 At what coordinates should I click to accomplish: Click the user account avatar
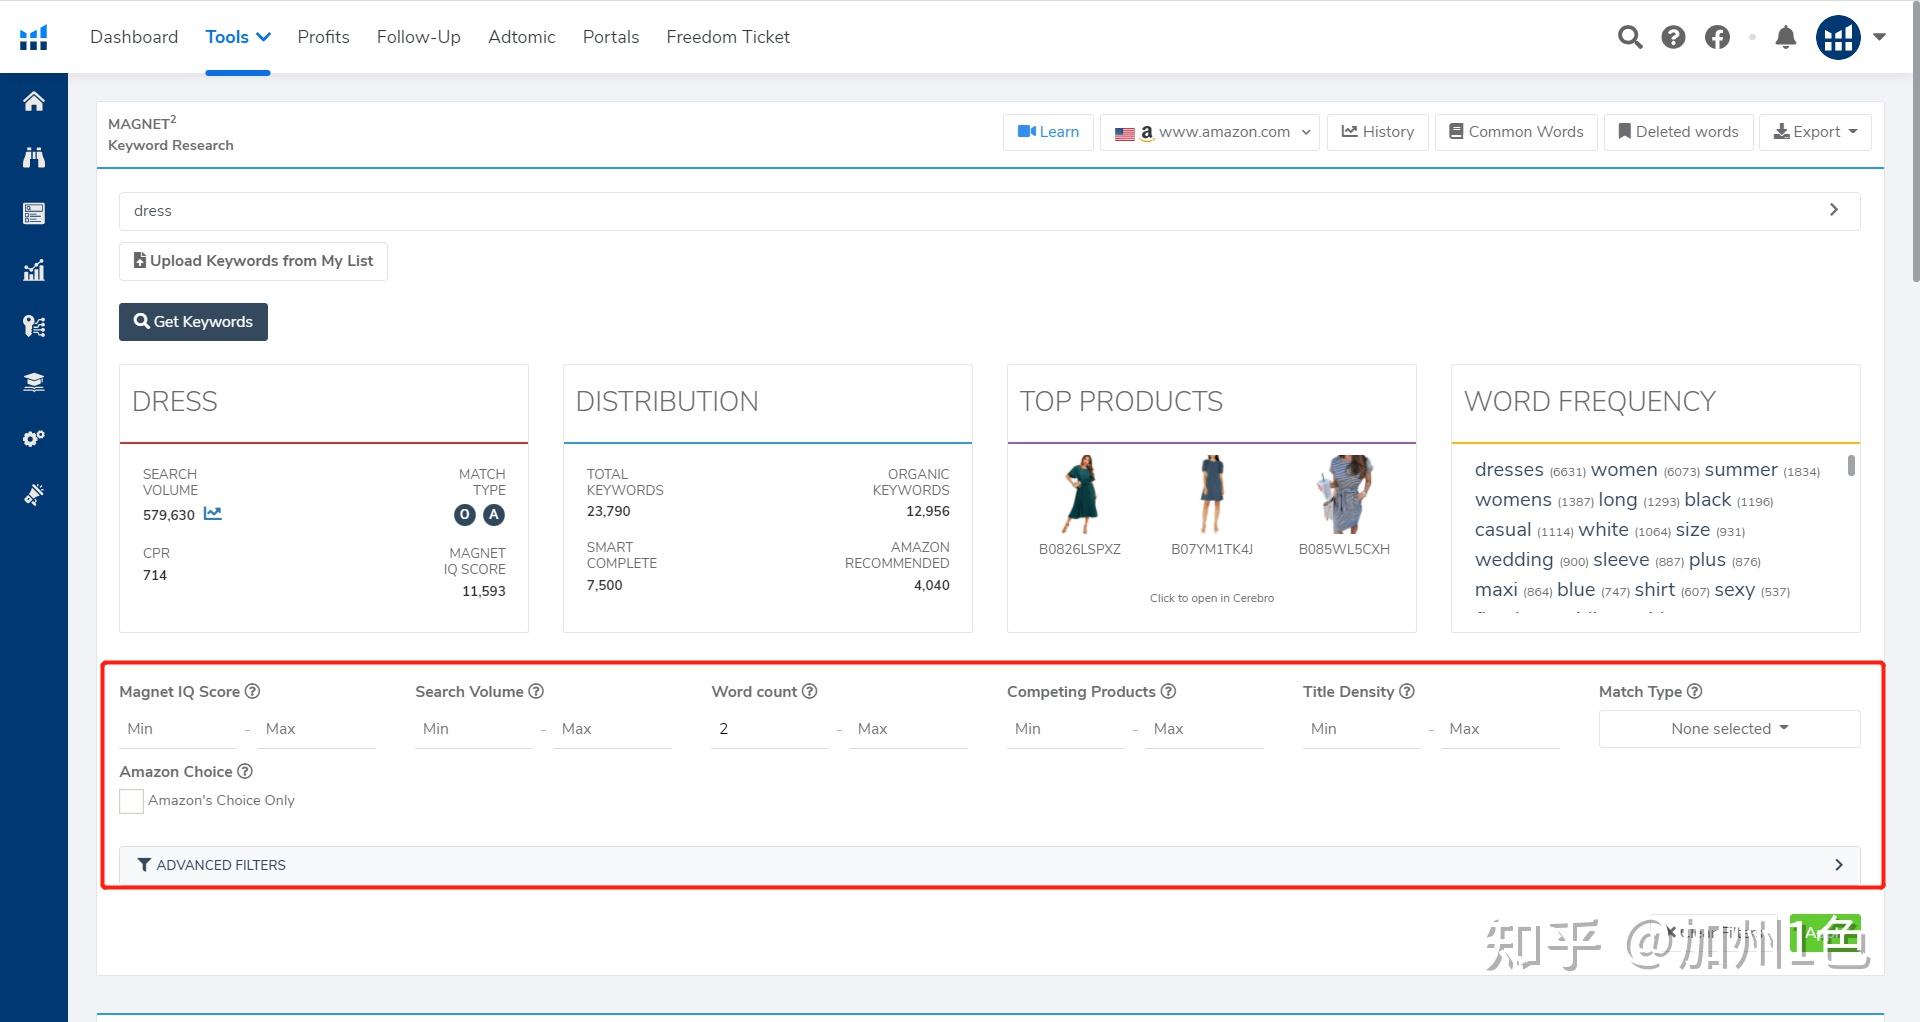coord(1838,37)
